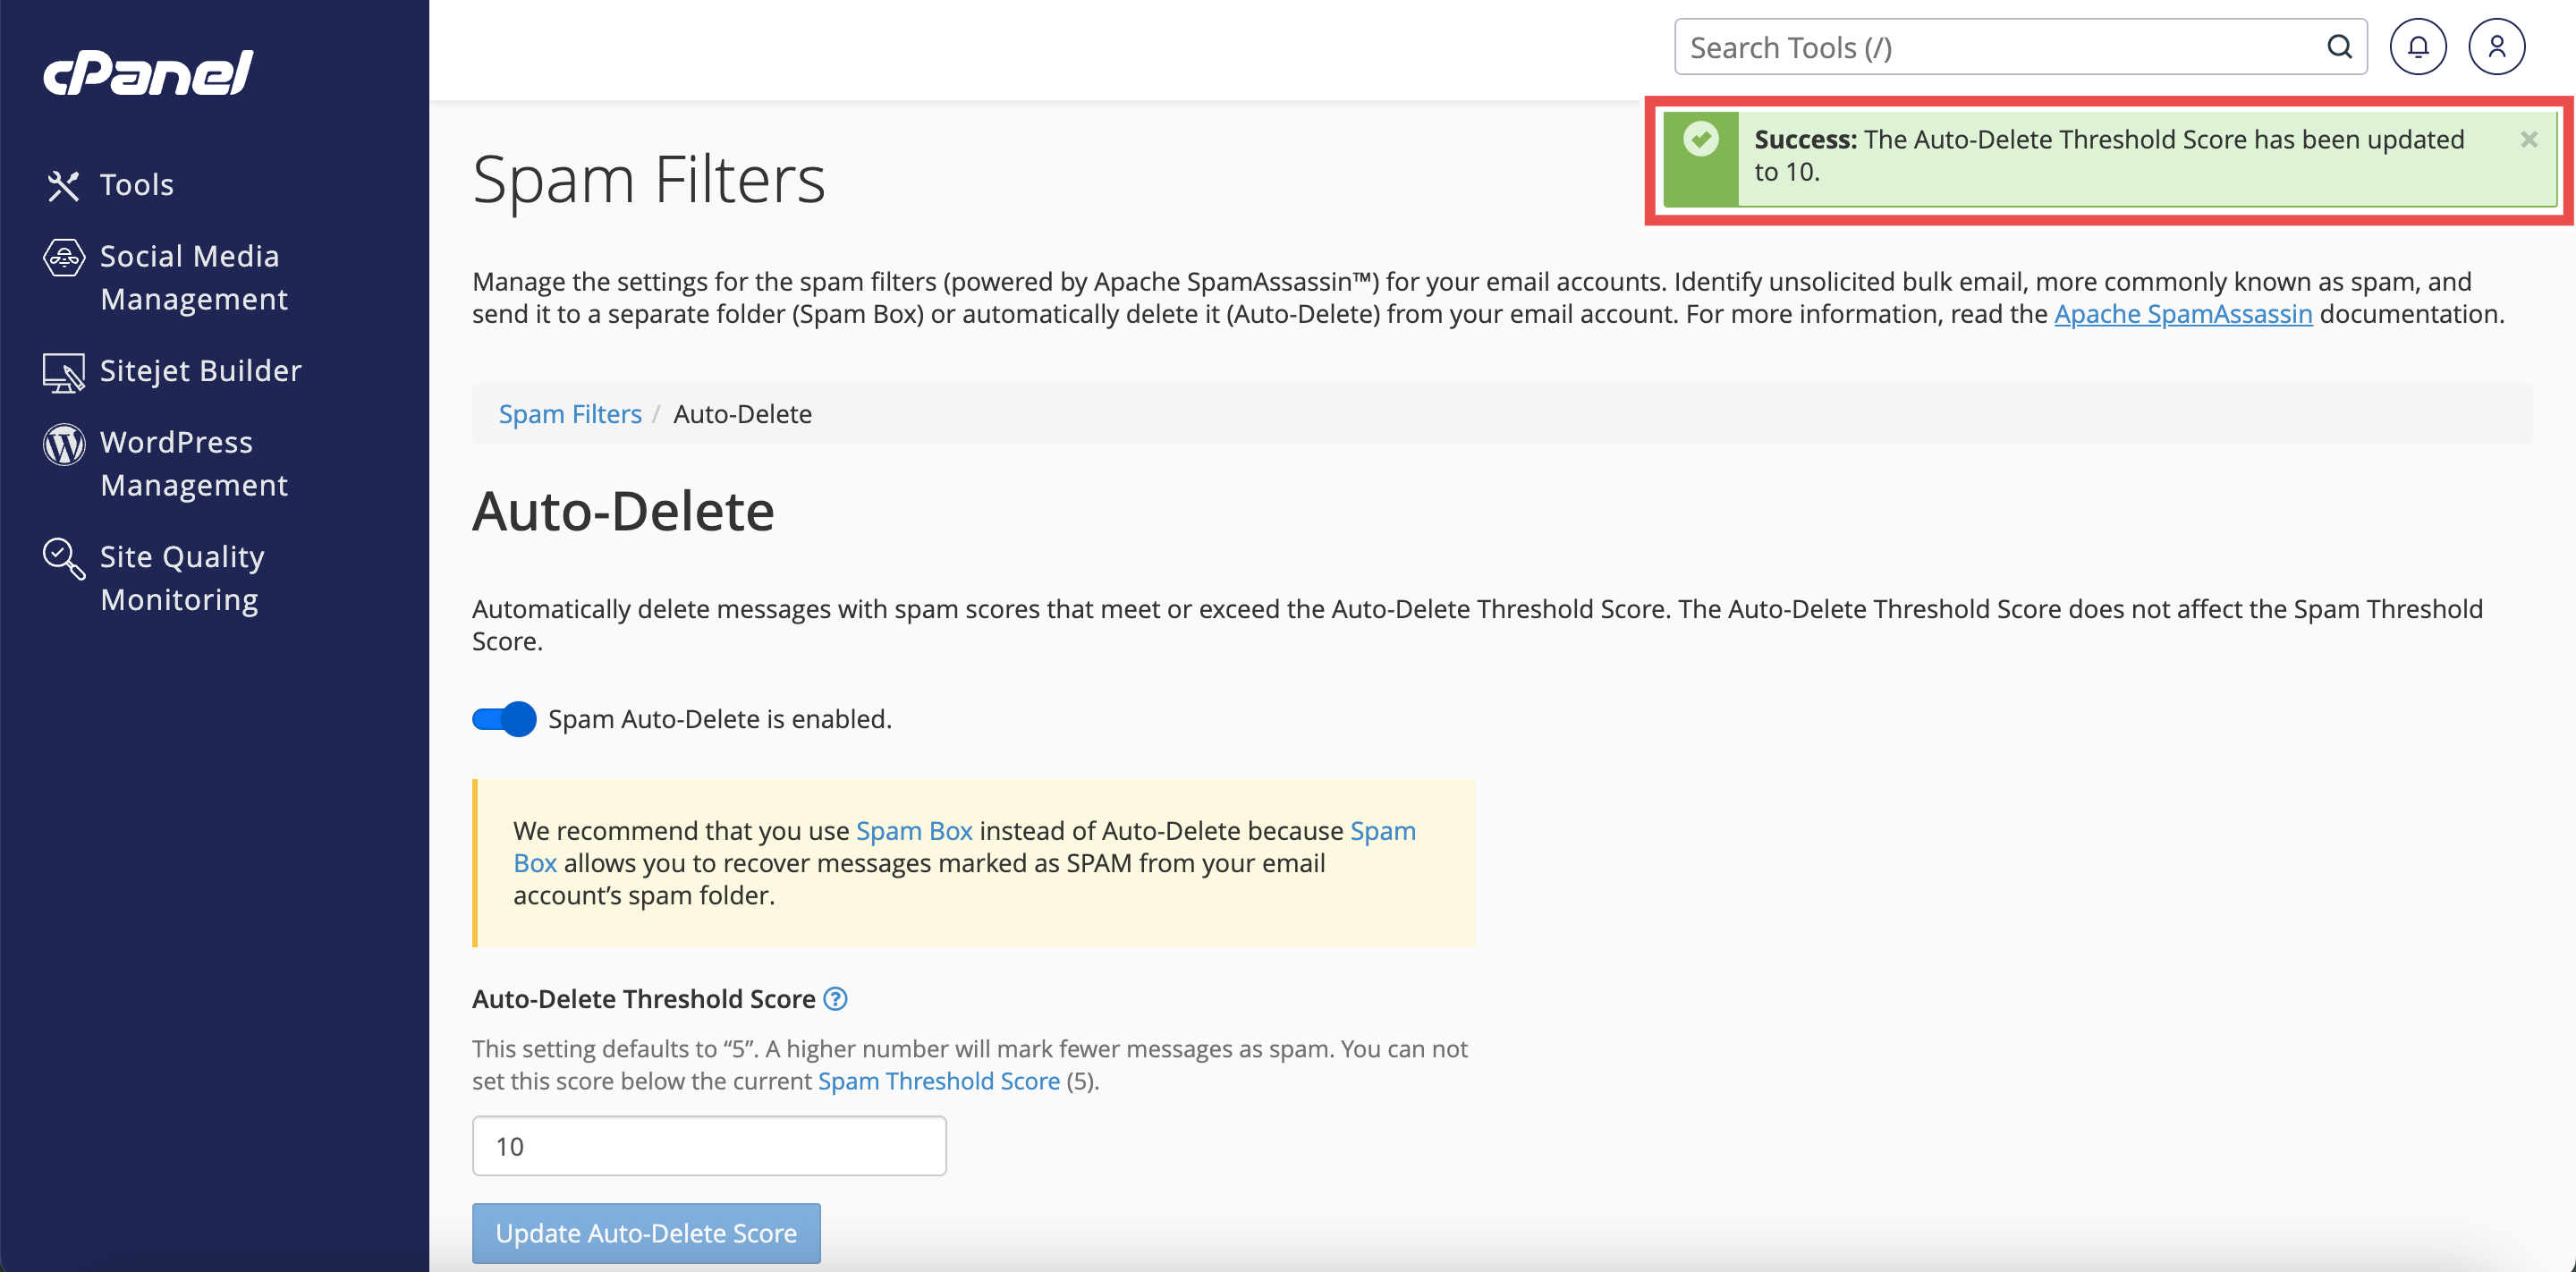This screenshot has width=2576, height=1272.
Task: Disable the Spam Auto-Delete toggle
Action: [504, 719]
